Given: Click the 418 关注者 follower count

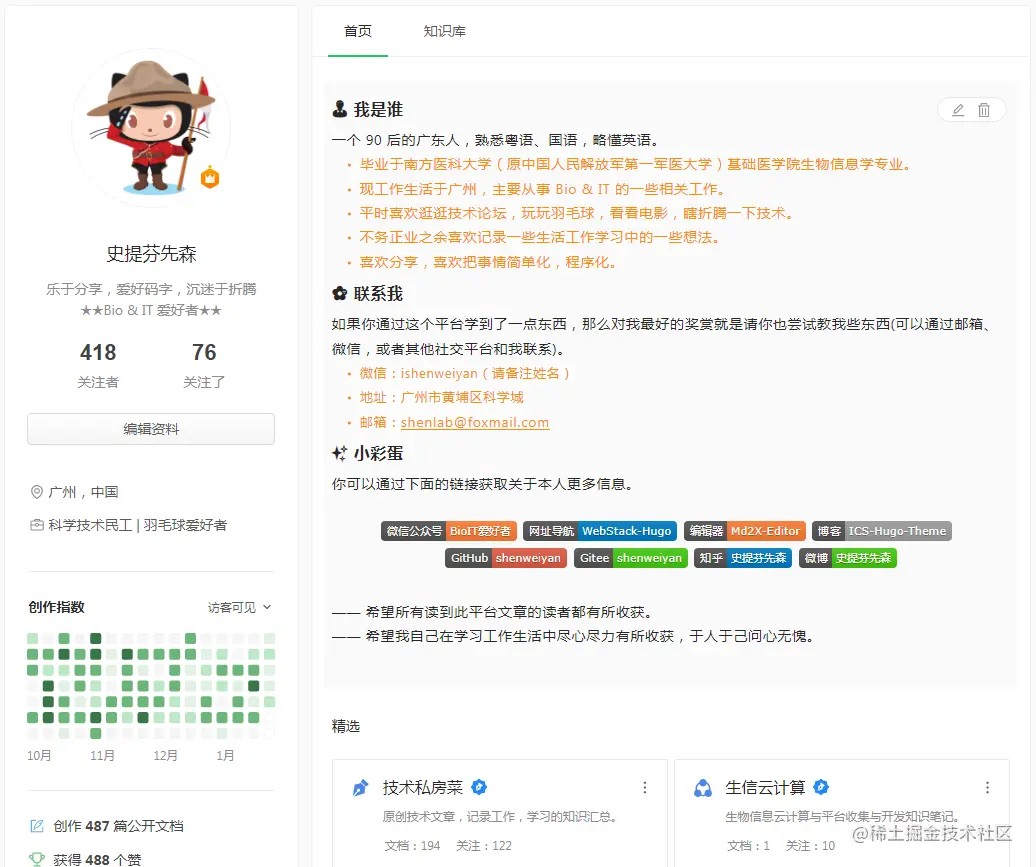Looking at the screenshot, I should click(x=98, y=365).
